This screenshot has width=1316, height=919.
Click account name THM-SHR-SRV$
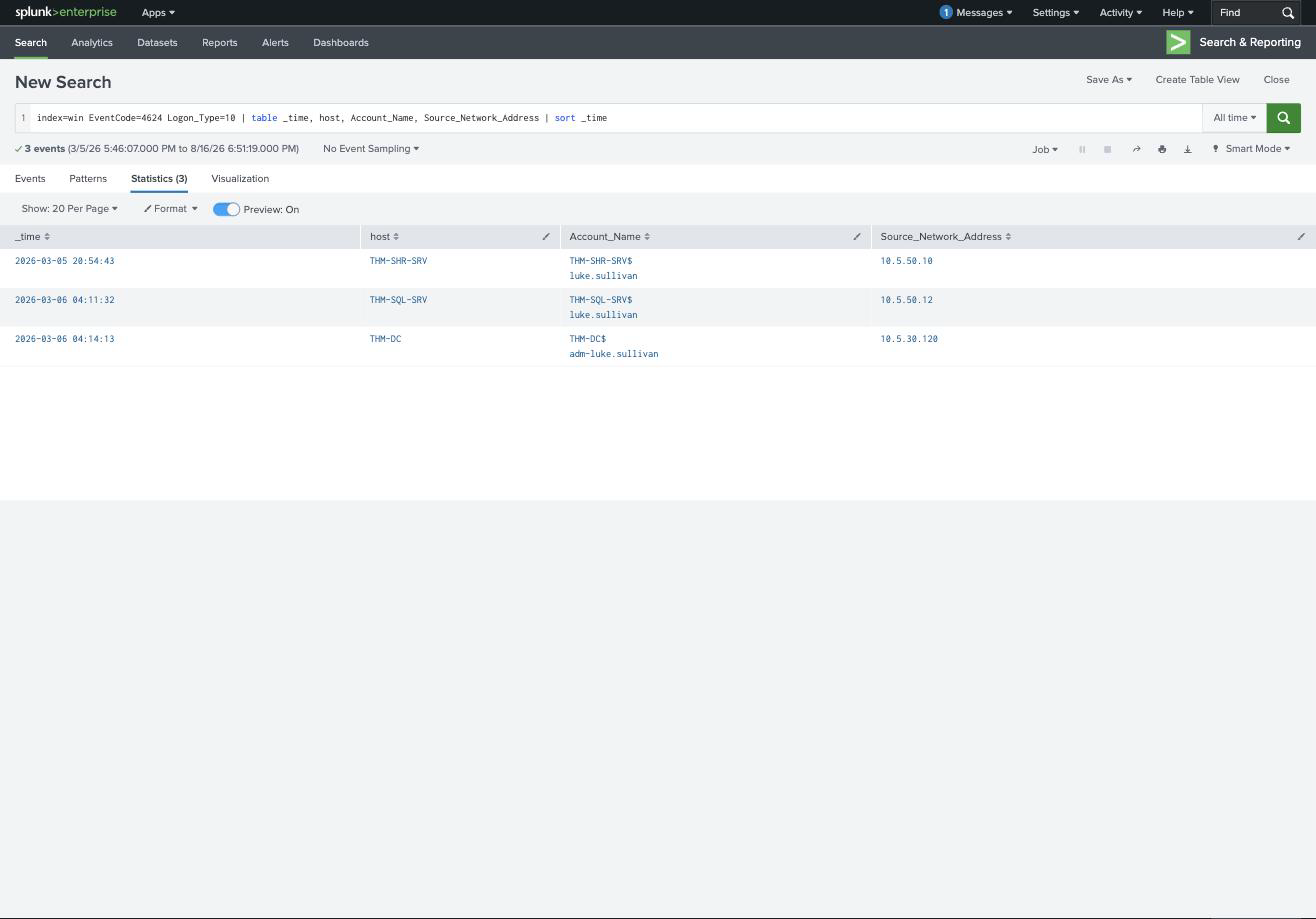point(601,261)
